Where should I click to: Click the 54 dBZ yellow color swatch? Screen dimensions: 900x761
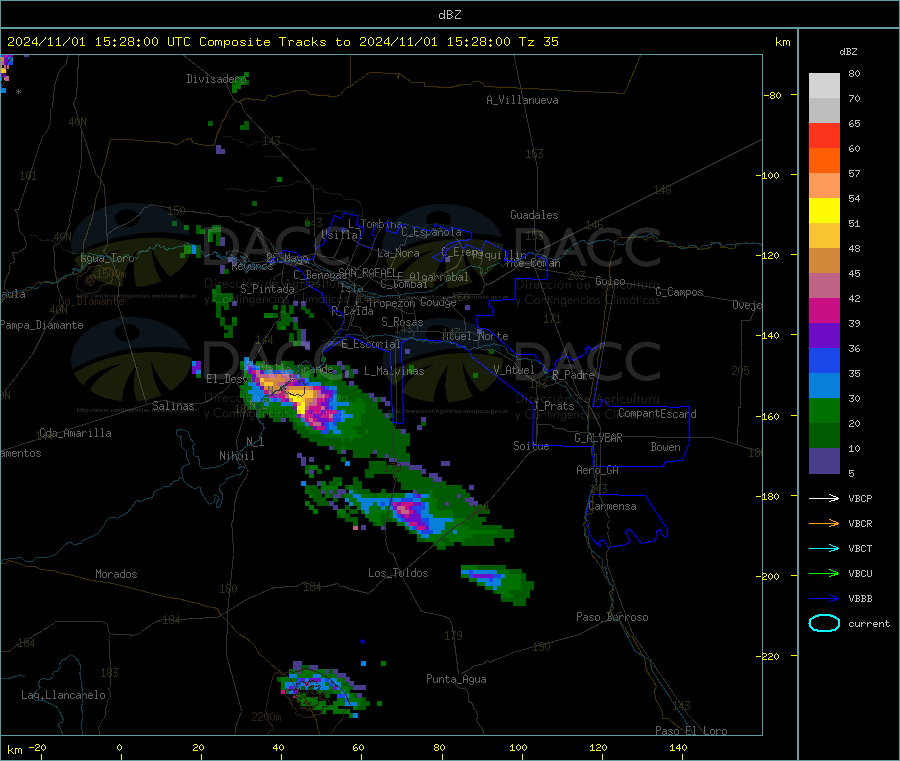[824, 211]
